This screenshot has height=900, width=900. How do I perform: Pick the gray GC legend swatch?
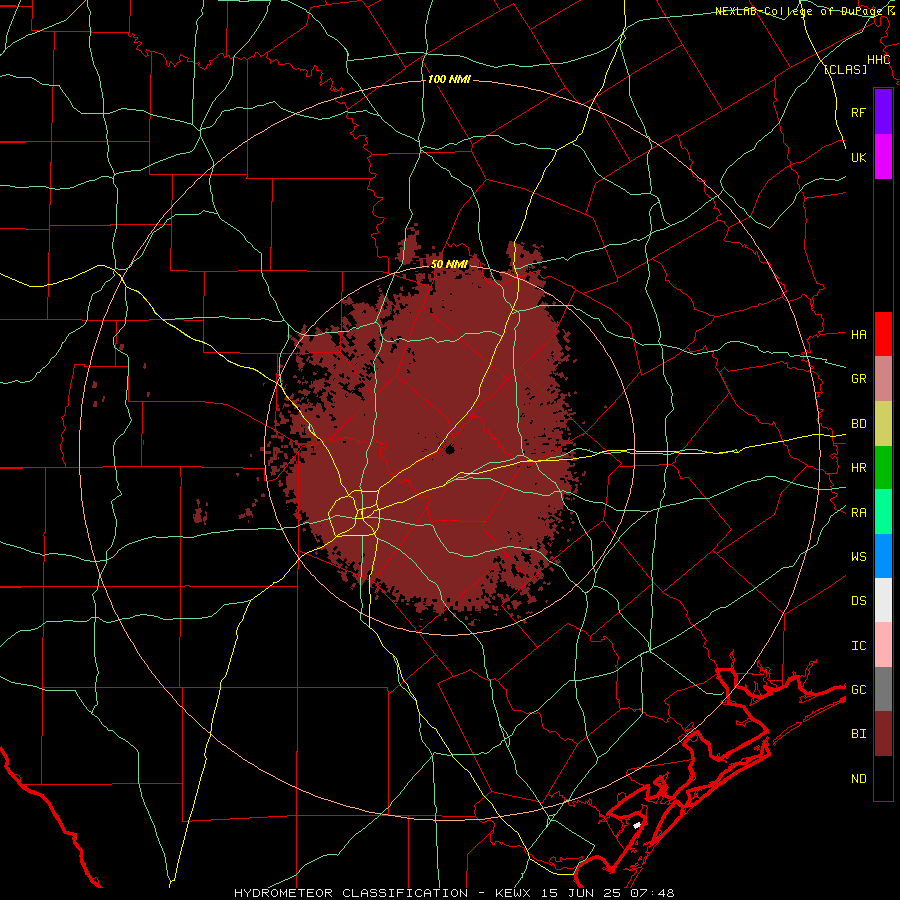(x=883, y=689)
